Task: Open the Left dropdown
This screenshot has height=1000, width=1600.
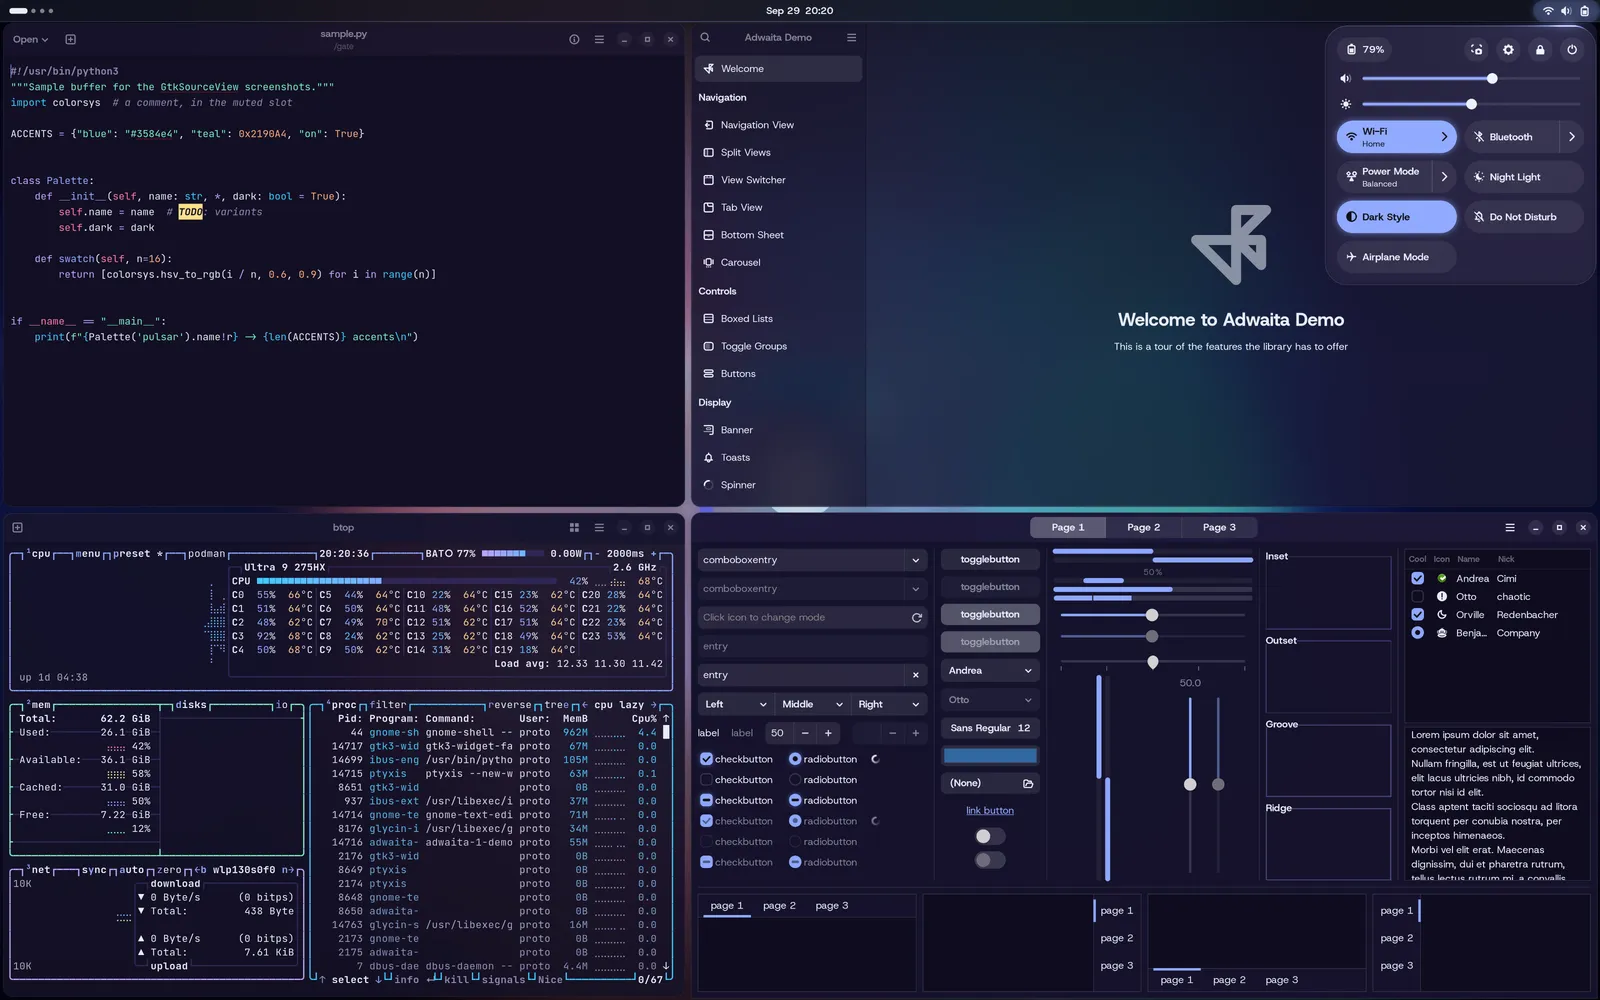Action: pos(735,704)
